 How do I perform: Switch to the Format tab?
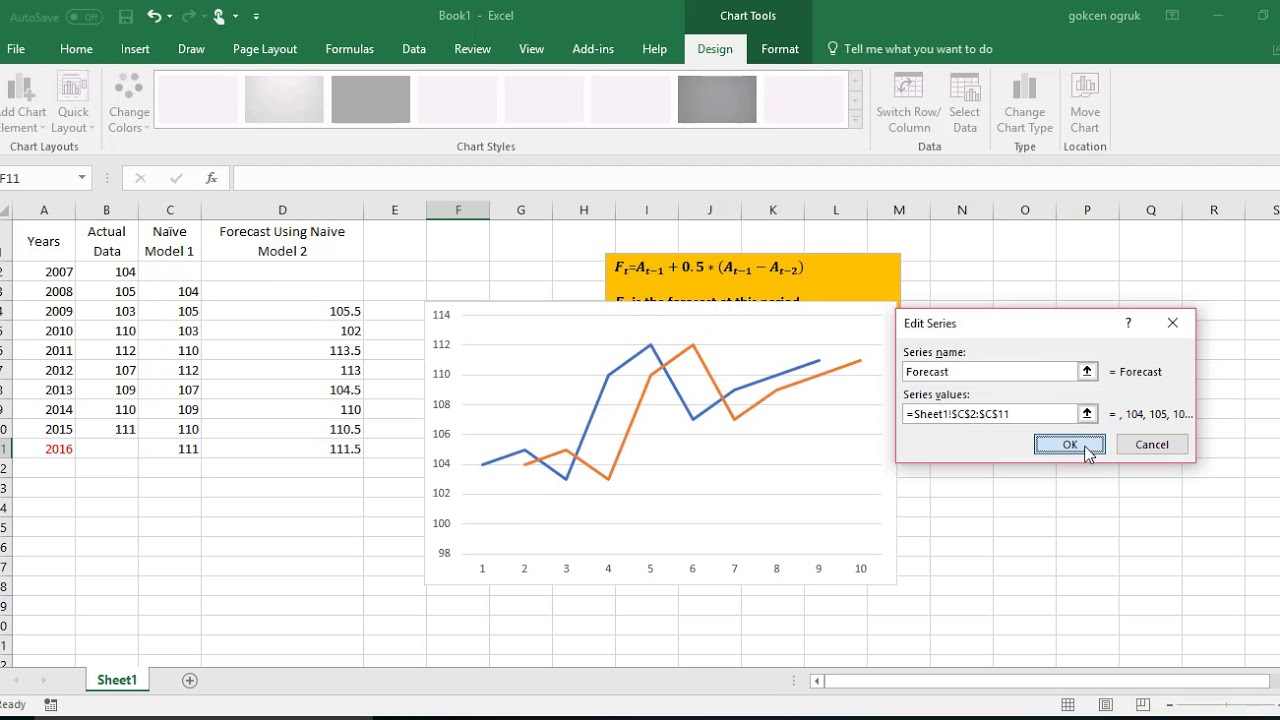(779, 49)
